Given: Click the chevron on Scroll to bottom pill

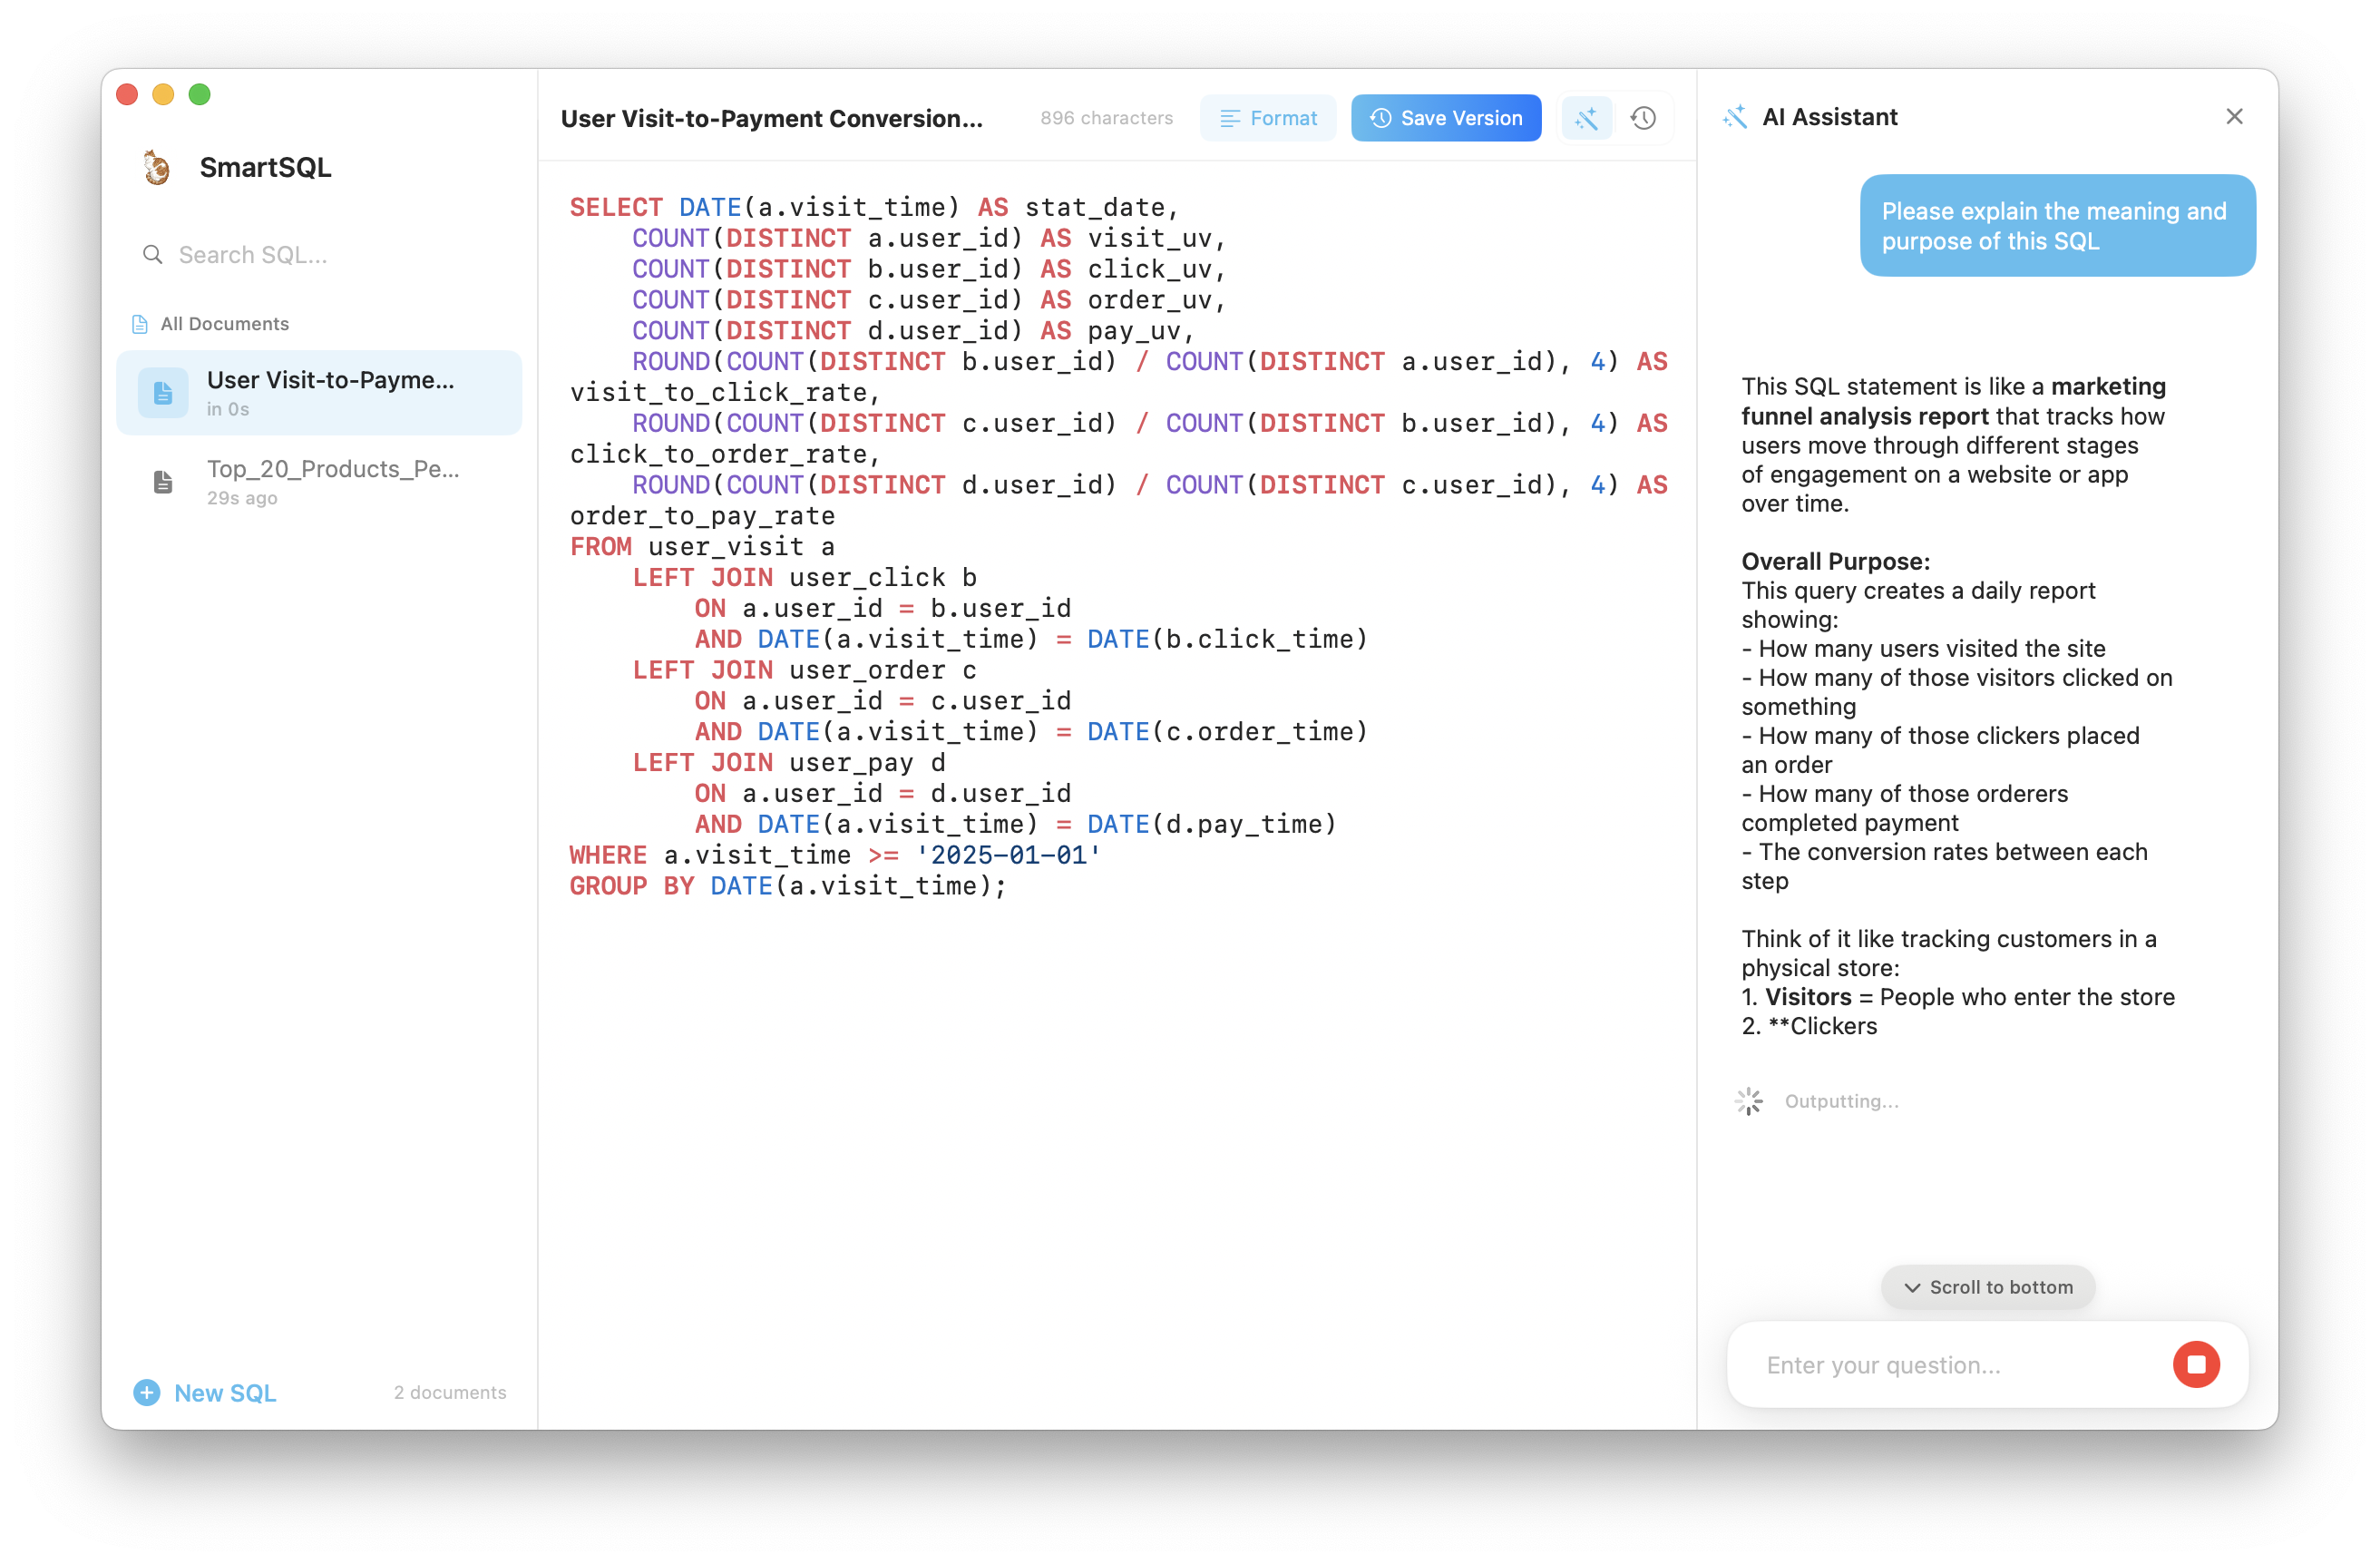Looking at the screenshot, I should [x=1913, y=1288].
